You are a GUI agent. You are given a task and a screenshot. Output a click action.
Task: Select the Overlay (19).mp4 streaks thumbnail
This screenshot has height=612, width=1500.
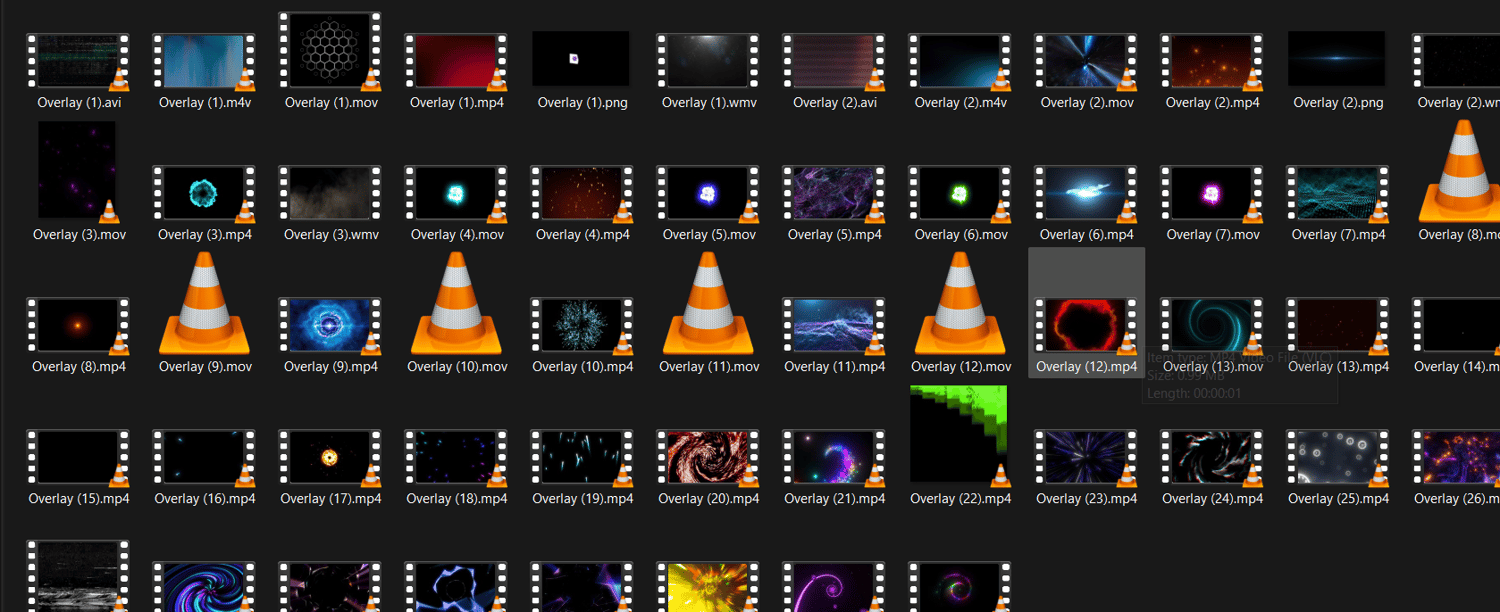coord(582,458)
